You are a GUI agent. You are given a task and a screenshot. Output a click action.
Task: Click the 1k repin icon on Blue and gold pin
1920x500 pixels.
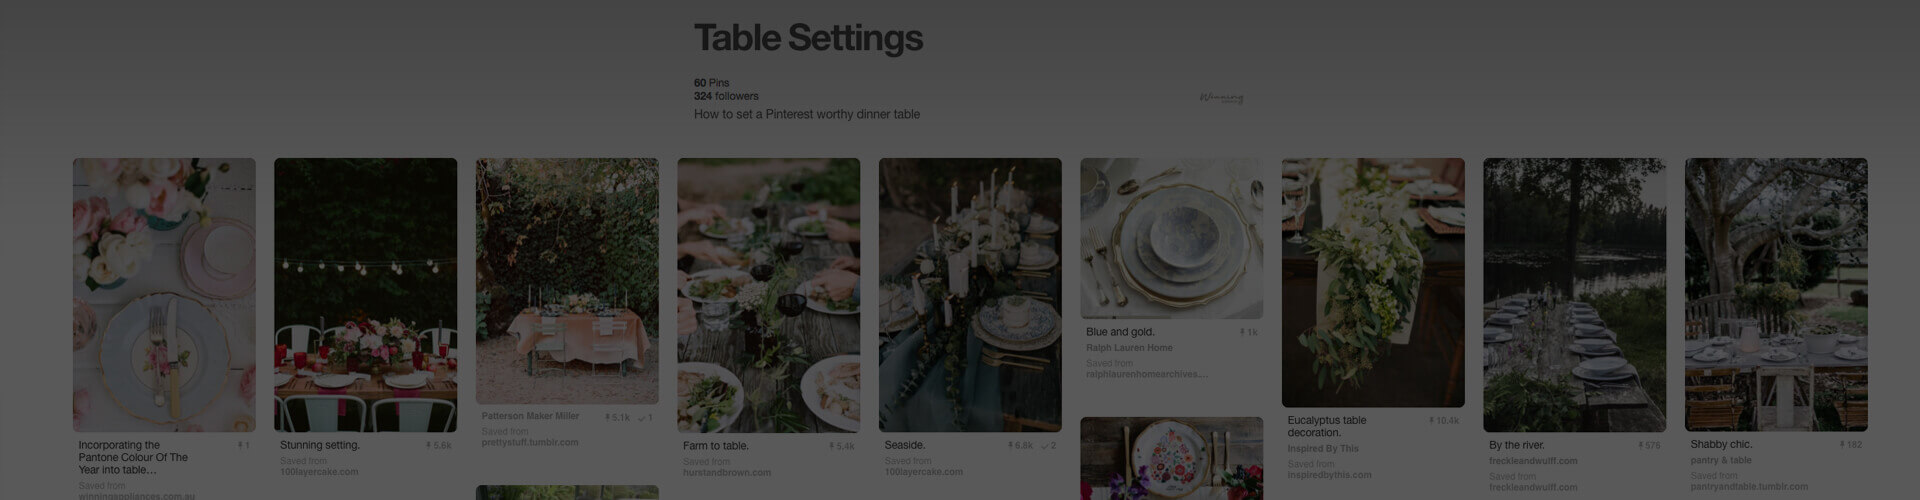(1242, 332)
